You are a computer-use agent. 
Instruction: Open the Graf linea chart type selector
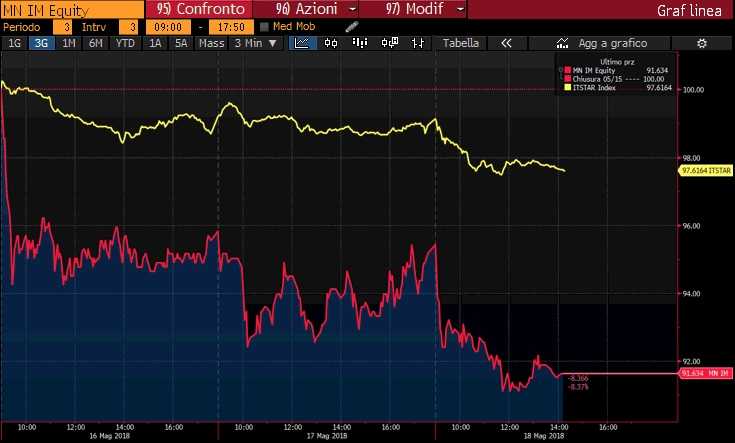[x=689, y=10]
